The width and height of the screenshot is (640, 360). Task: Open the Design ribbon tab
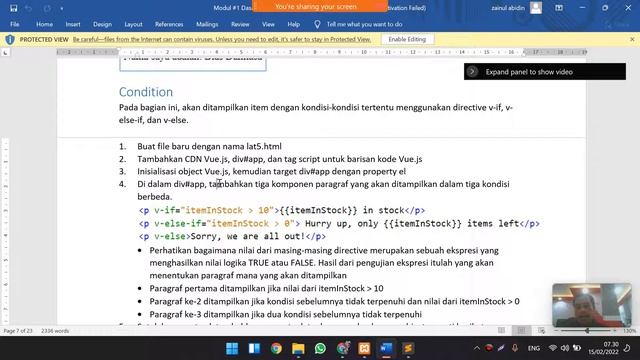click(102, 24)
